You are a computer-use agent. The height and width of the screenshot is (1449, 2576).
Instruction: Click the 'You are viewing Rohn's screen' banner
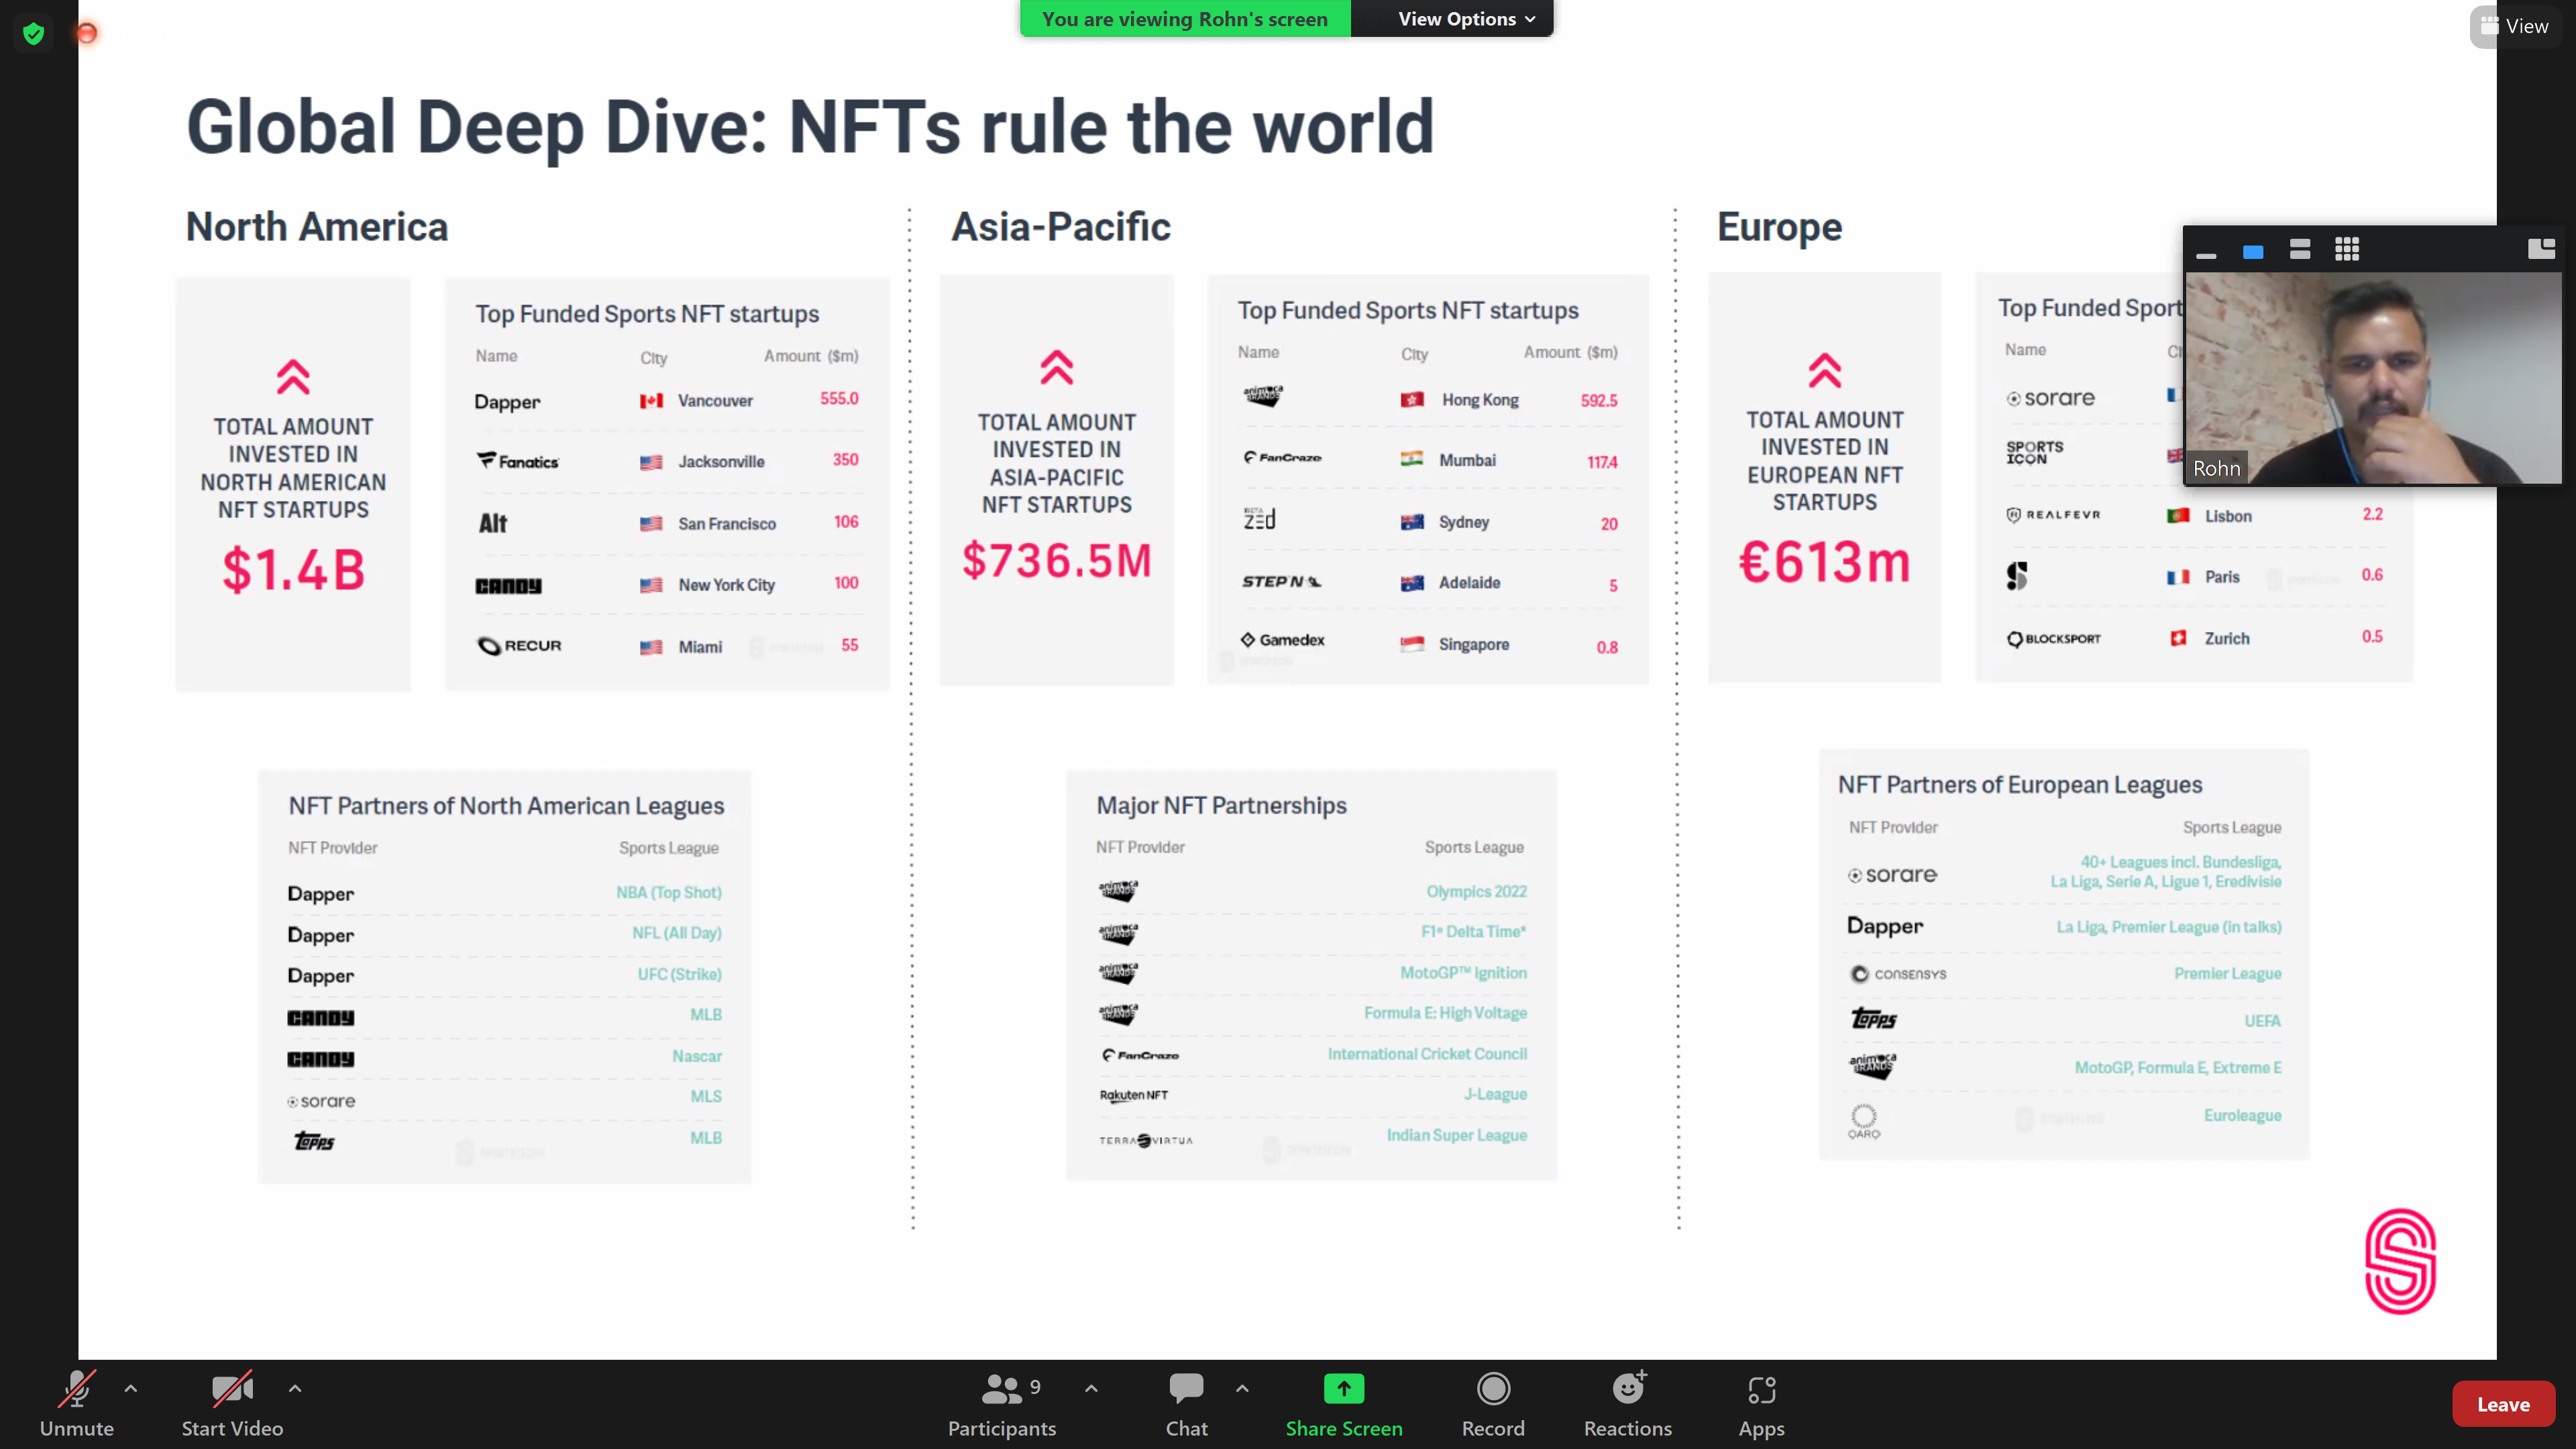coord(1185,19)
